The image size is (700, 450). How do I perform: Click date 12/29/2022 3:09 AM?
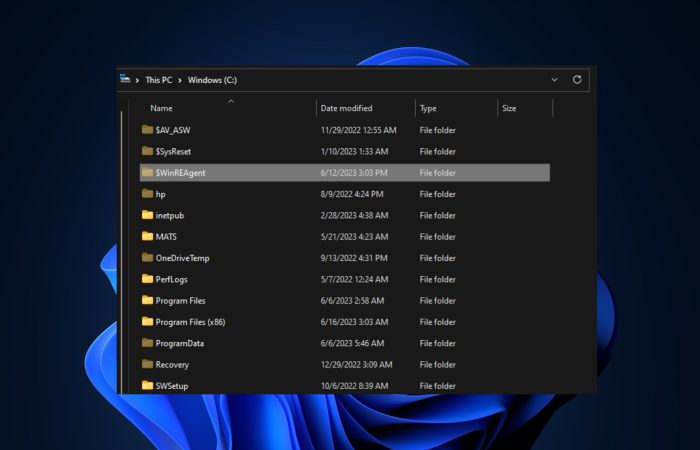click(356, 364)
